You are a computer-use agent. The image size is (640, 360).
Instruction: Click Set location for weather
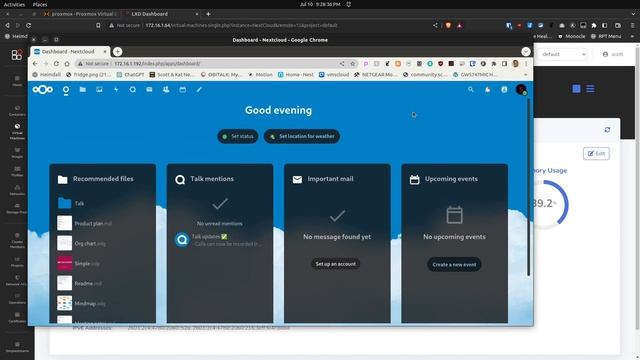tap(302, 136)
